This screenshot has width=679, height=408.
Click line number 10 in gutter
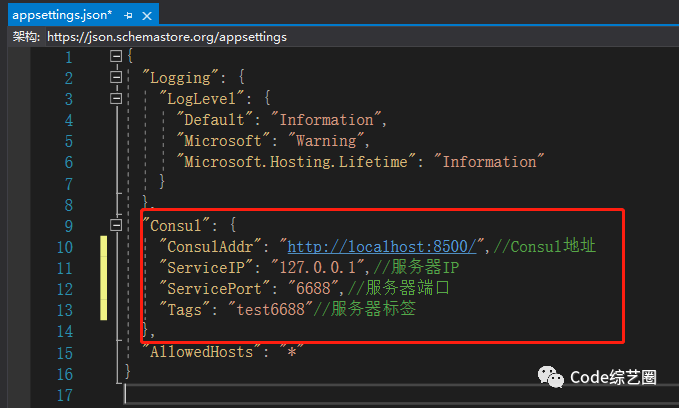[63, 246]
